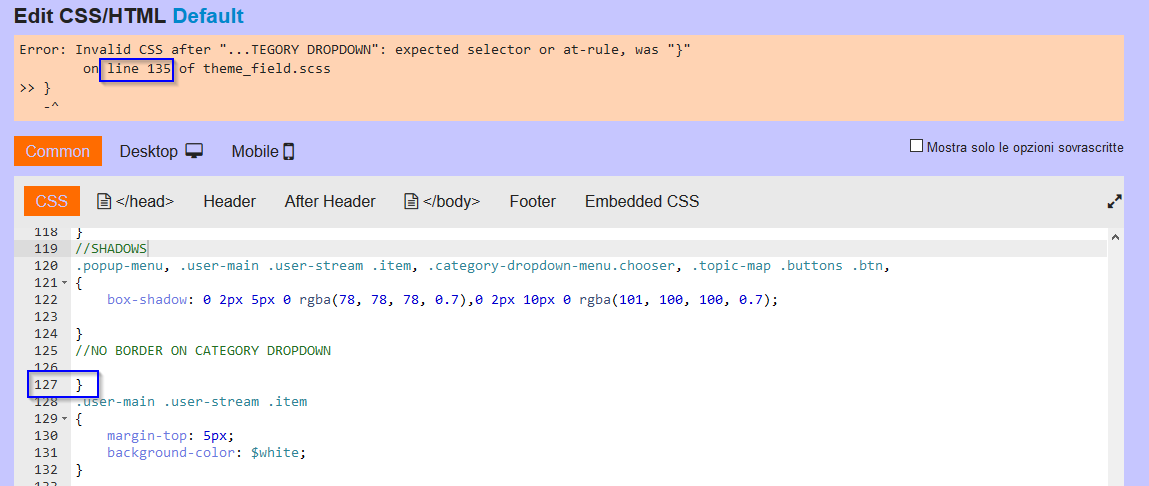The width and height of the screenshot is (1149, 486).
Task: Collapse the code fold at line 121
Action: click(x=65, y=283)
